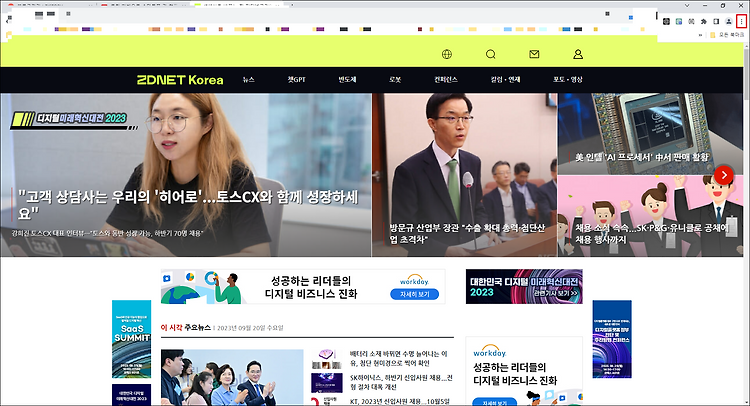Click 자세히 보기 on Workday banner
Screen dimensions: 750x406
(x=414, y=295)
